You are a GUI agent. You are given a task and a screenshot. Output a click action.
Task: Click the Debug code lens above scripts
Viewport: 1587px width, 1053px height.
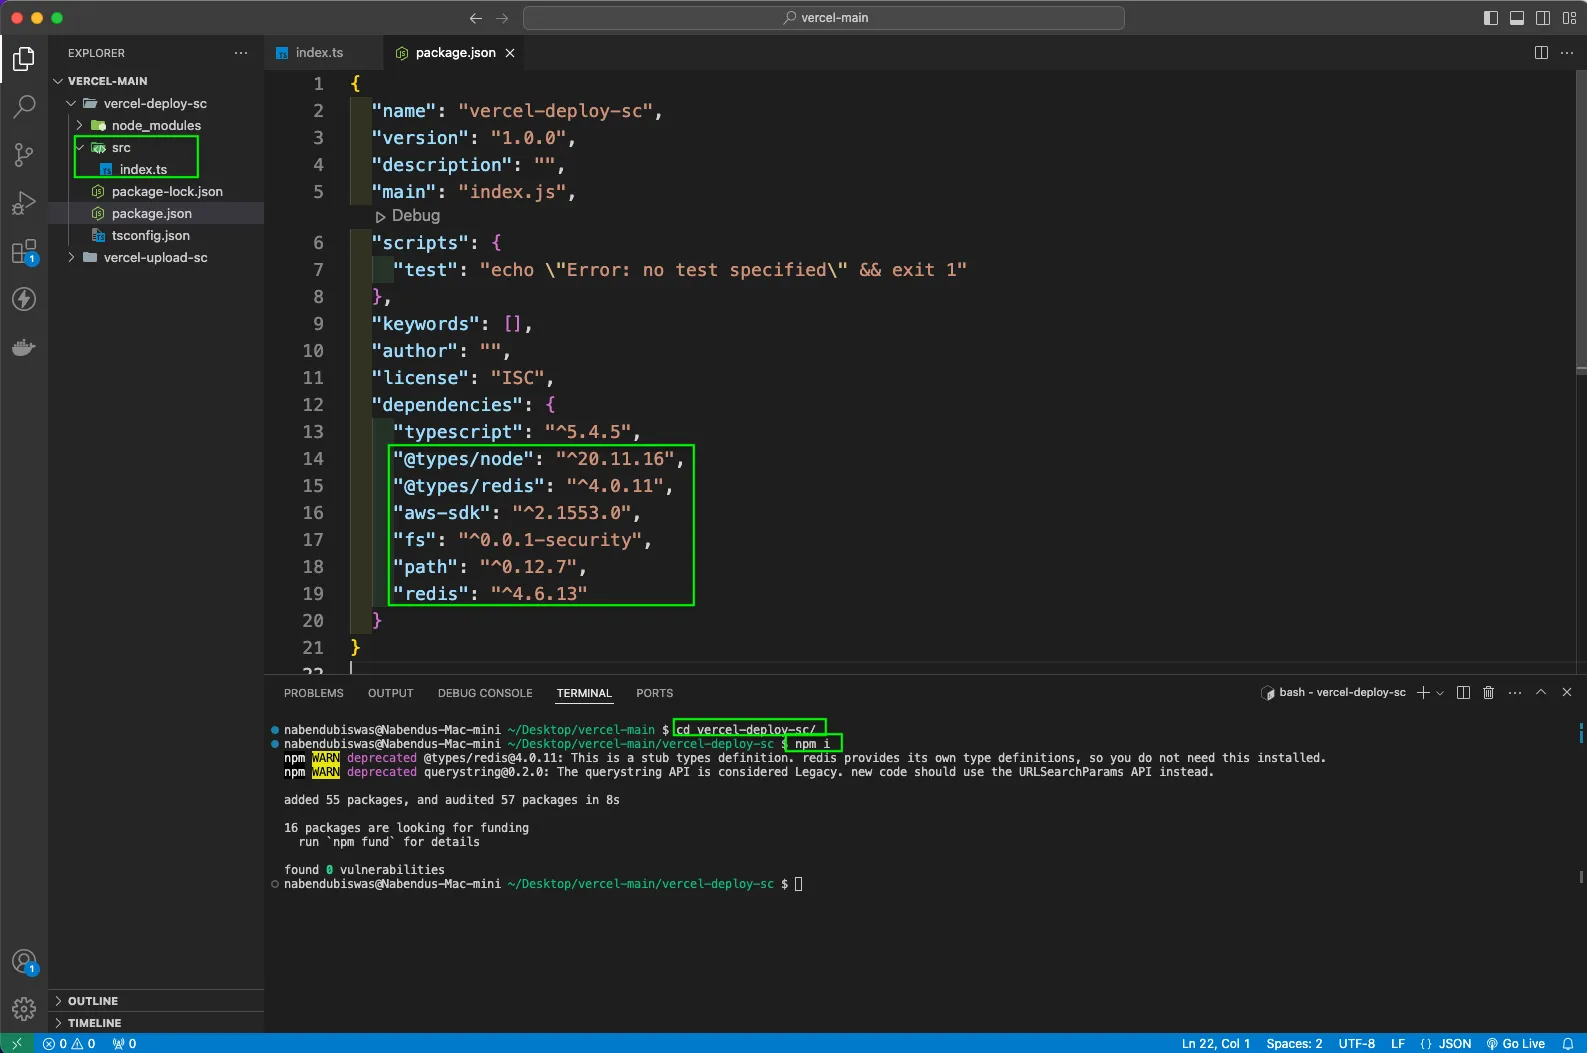pos(408,216)
